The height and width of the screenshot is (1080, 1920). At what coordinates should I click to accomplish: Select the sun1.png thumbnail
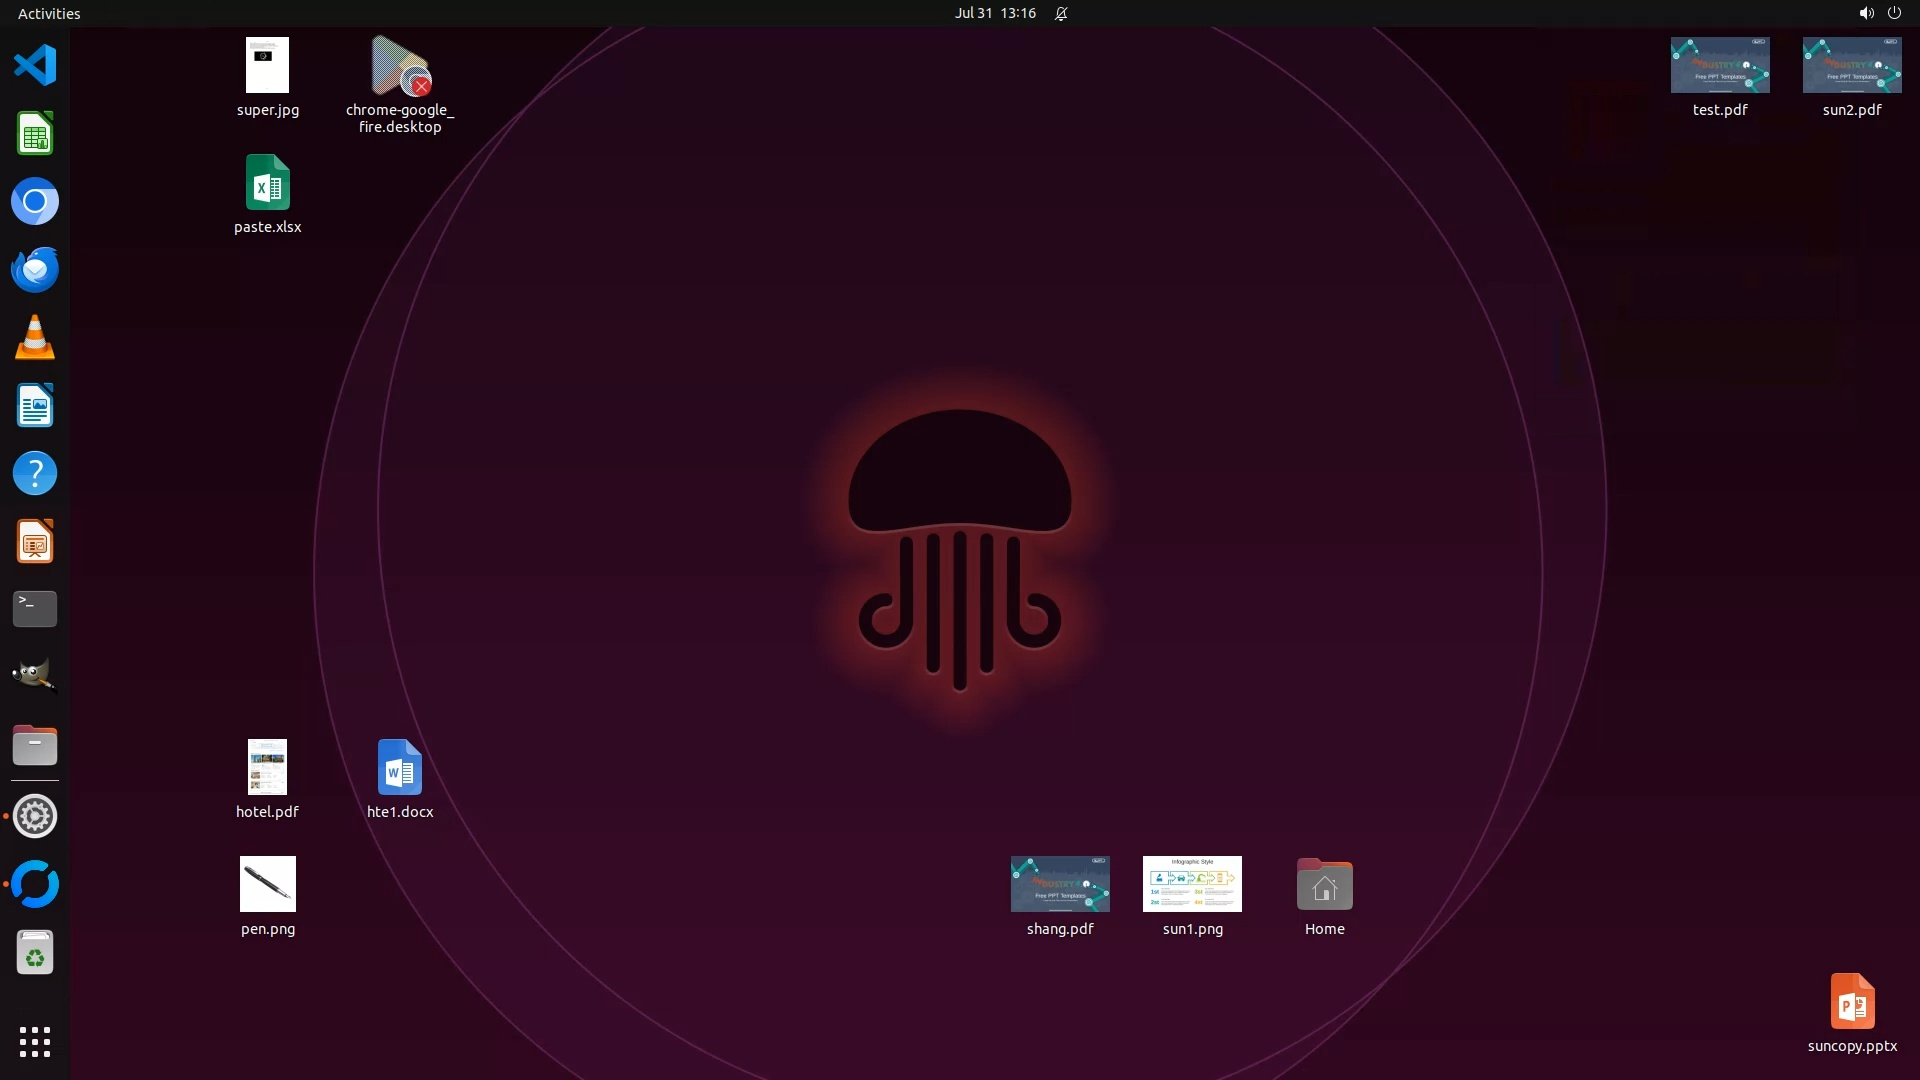(1192, 884)
